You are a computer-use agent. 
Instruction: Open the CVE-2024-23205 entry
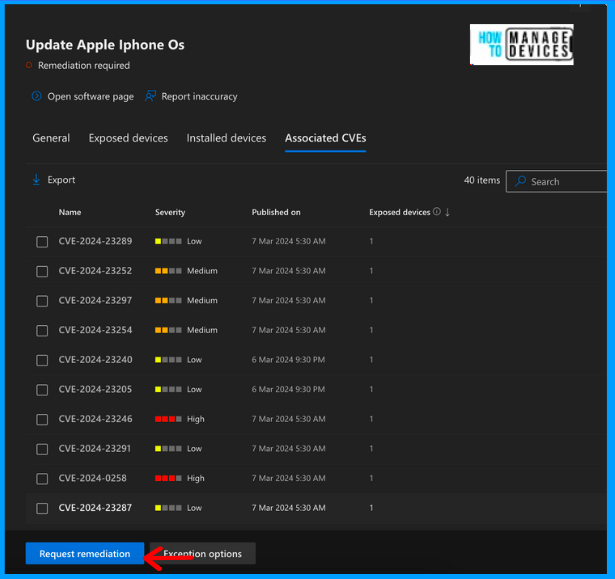pos(95,389)
